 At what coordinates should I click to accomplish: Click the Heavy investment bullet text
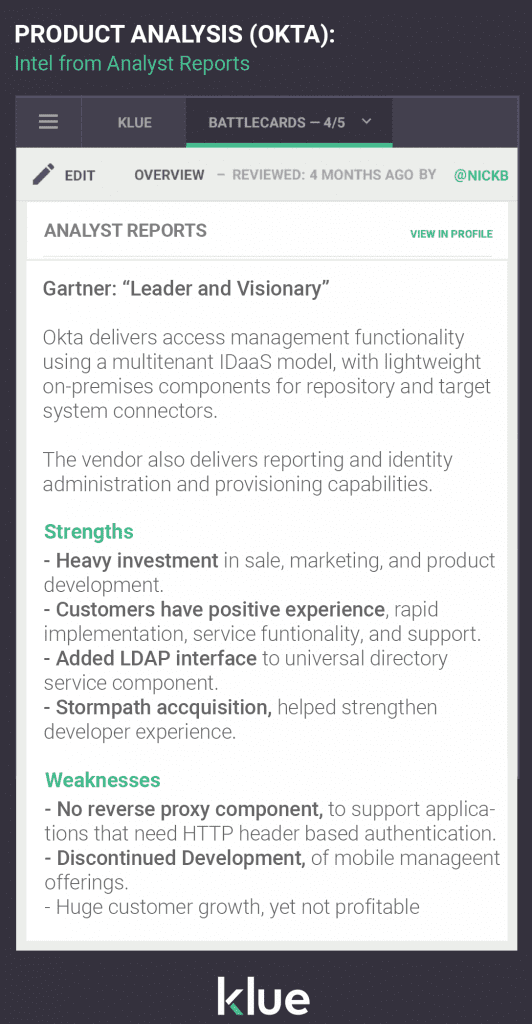pyautogui.click(x=270, y=571)
